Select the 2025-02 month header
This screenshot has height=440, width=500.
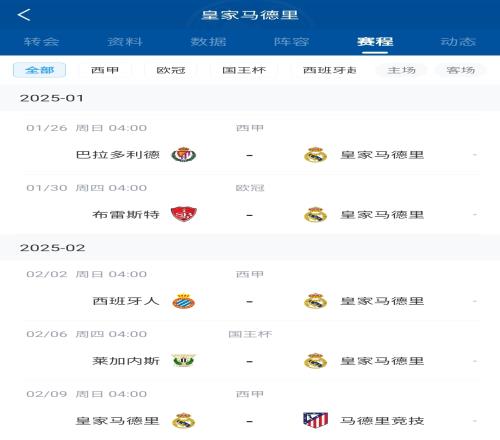point(250,248)
